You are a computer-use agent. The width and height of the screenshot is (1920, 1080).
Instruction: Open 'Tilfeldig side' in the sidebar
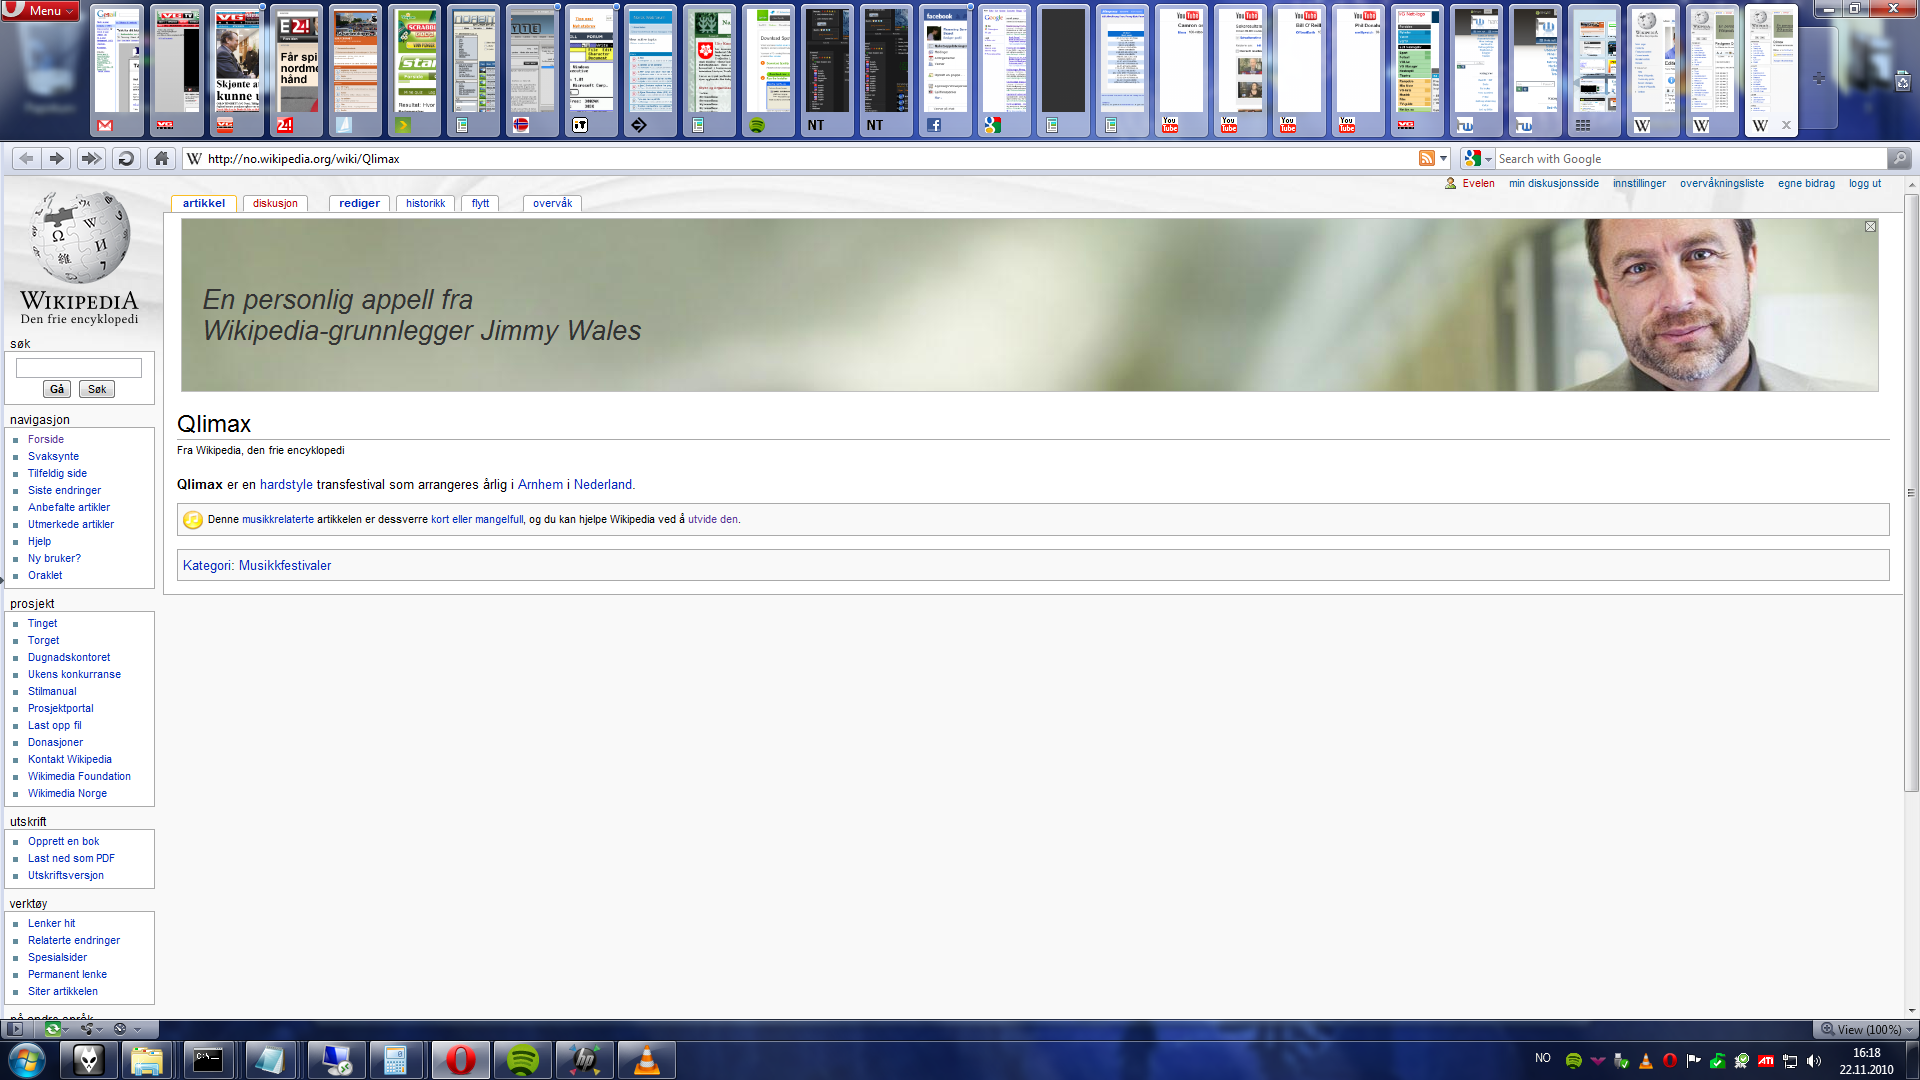click(x=57, y=473)
